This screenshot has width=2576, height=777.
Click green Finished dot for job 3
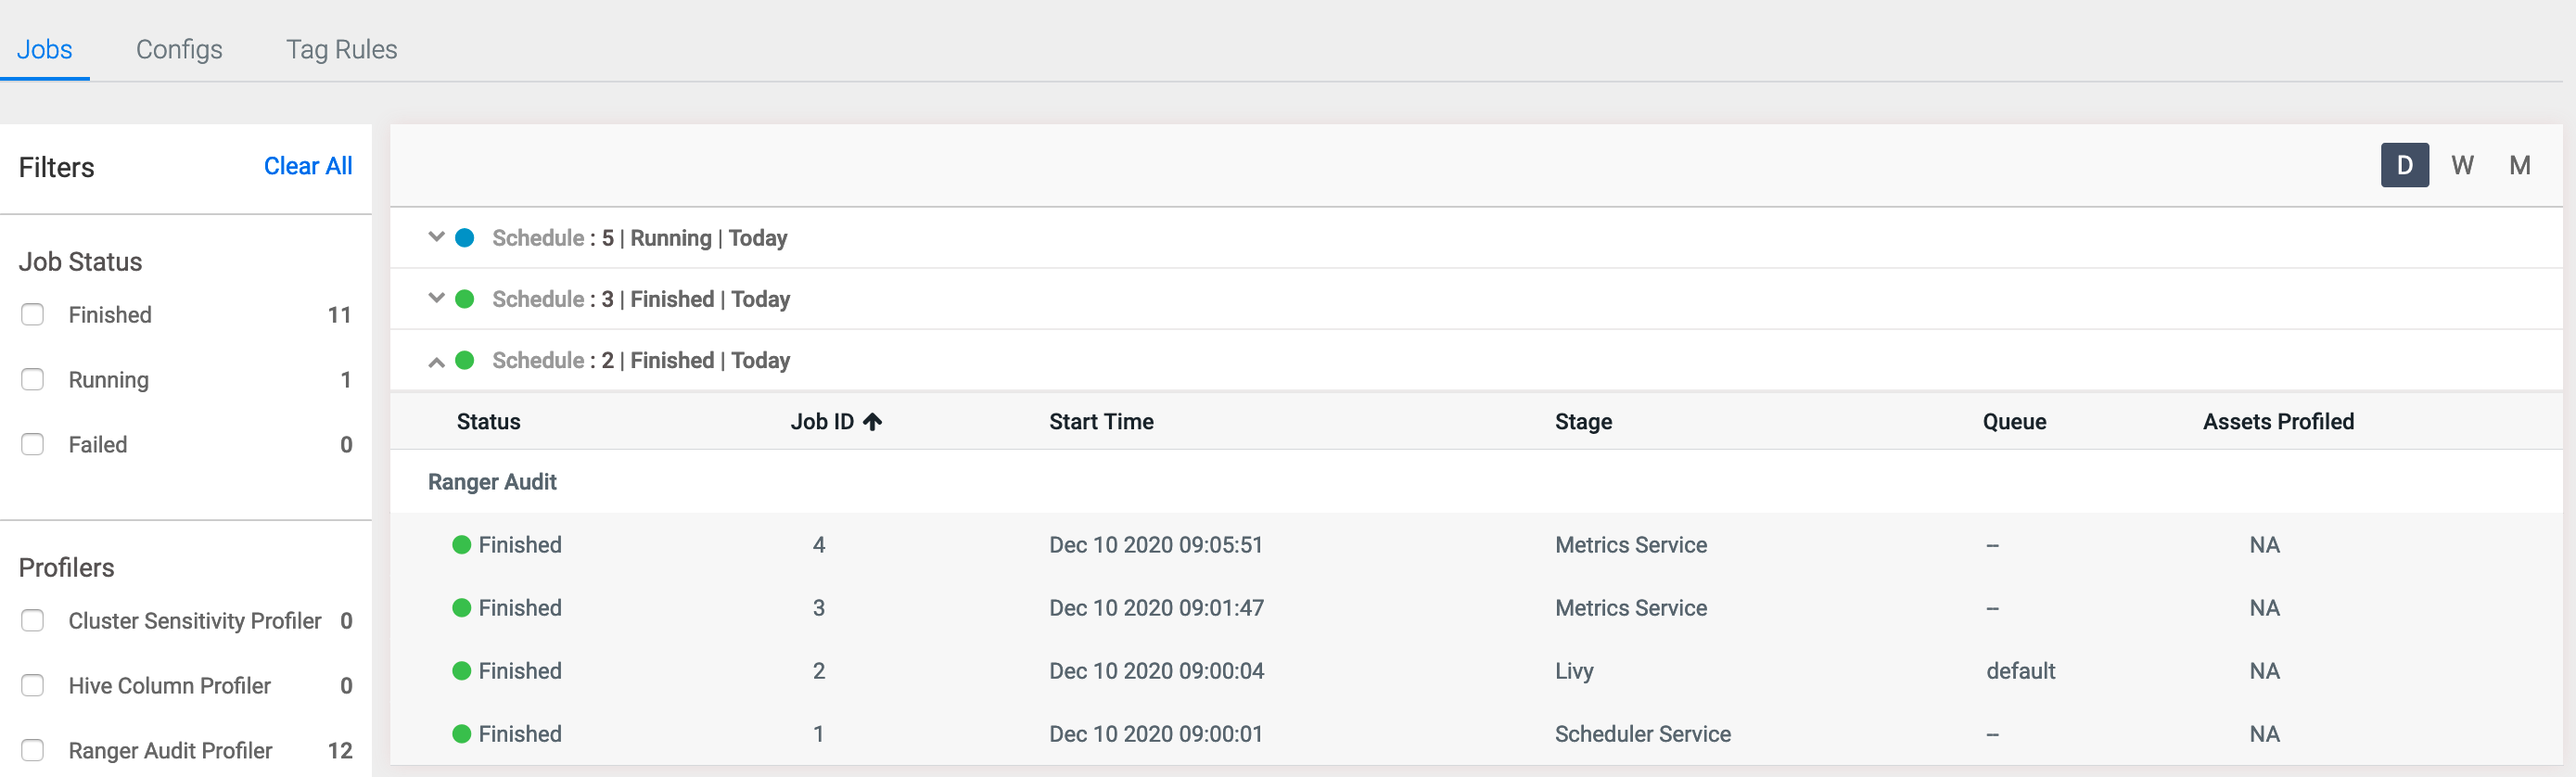click(x=461, y=608)
